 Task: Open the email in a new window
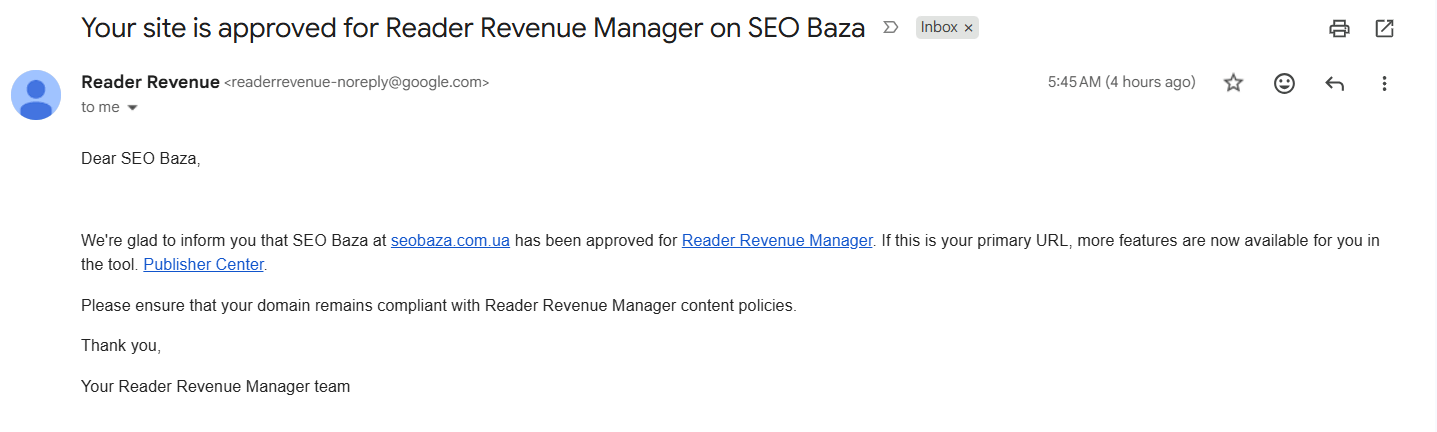(x=1384, y=29)
